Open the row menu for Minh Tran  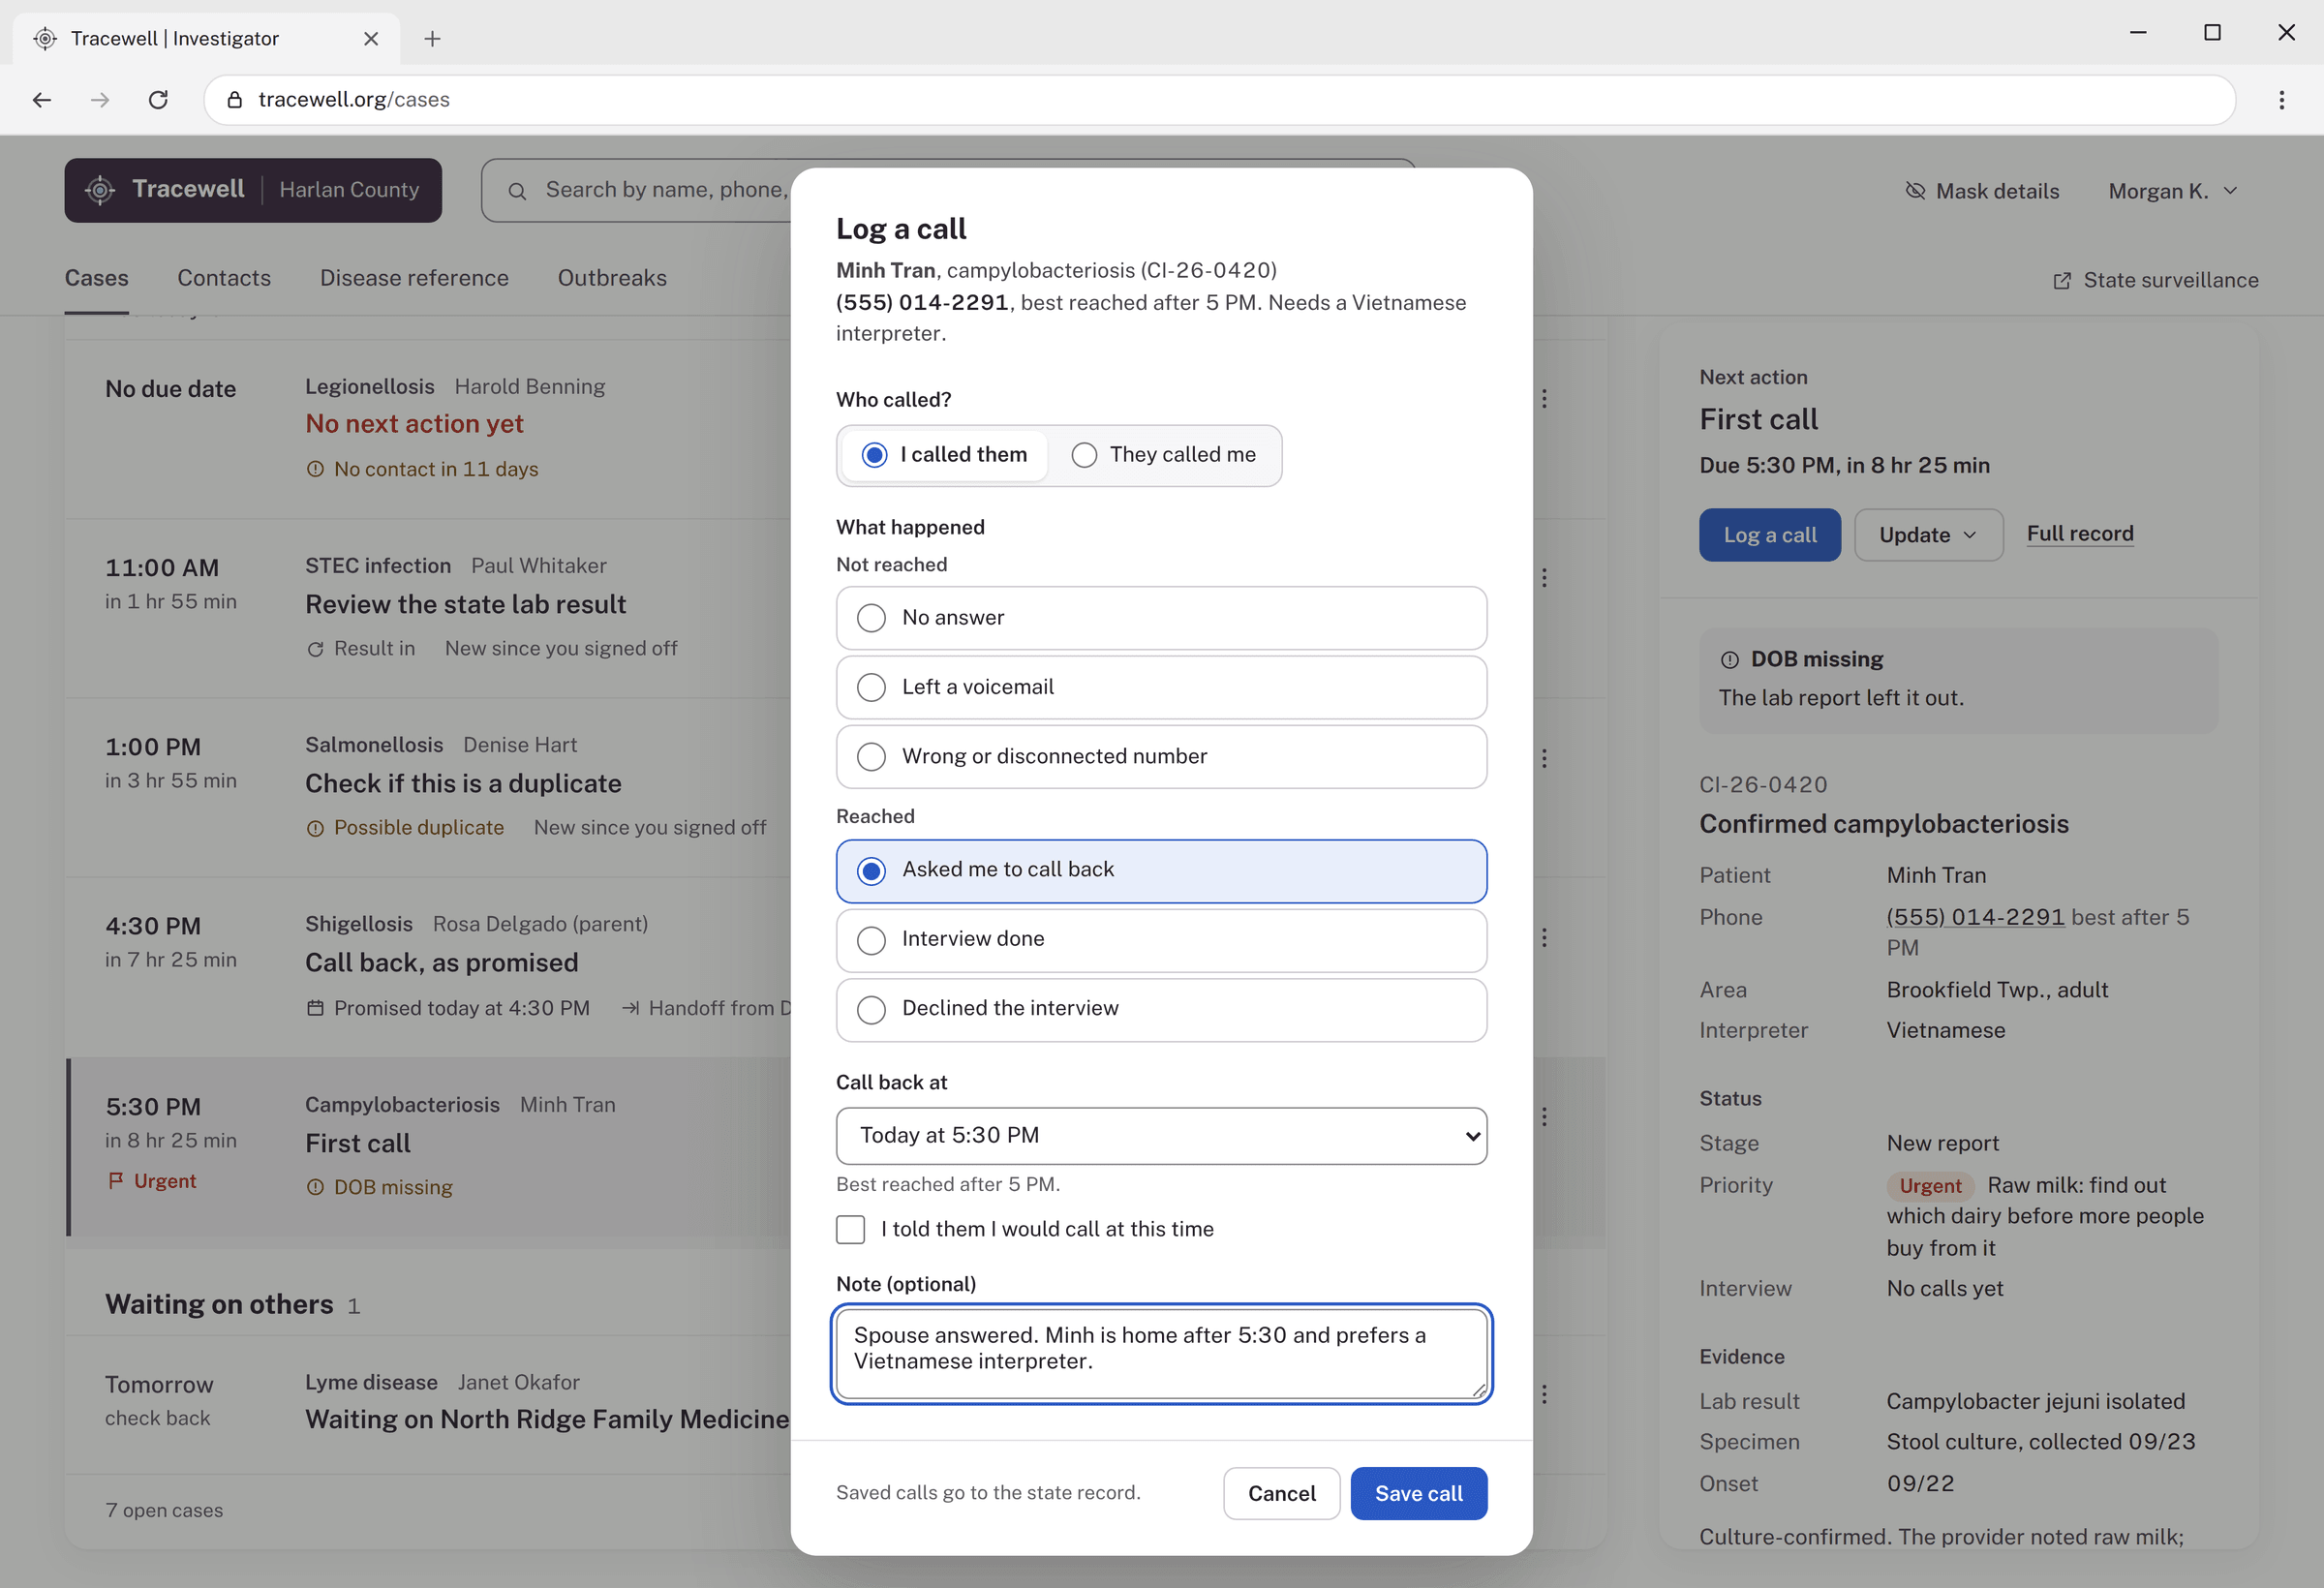pyautogui.click(x=1544, y=1116)
